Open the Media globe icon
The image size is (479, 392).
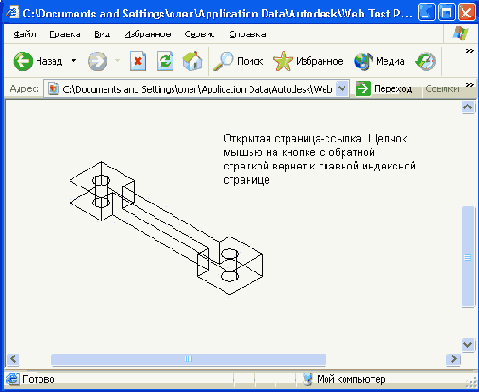coord(363,61)
